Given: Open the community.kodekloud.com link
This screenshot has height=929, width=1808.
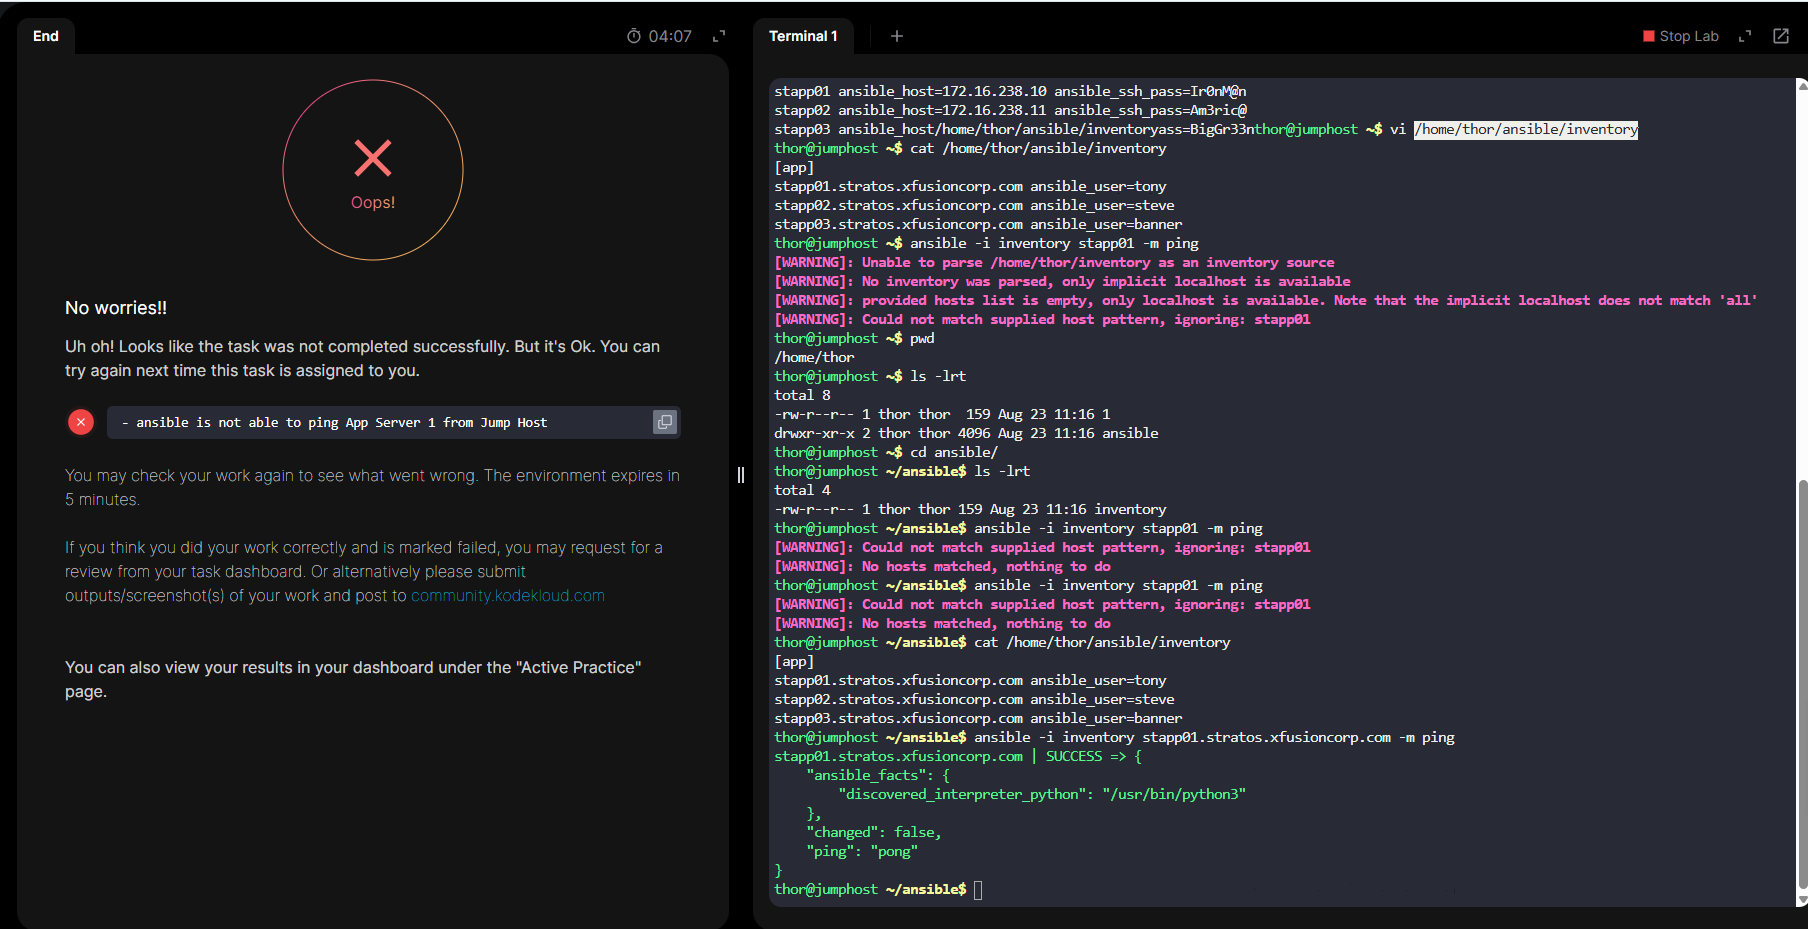Looking at the screenshot, I should (507, 596).
